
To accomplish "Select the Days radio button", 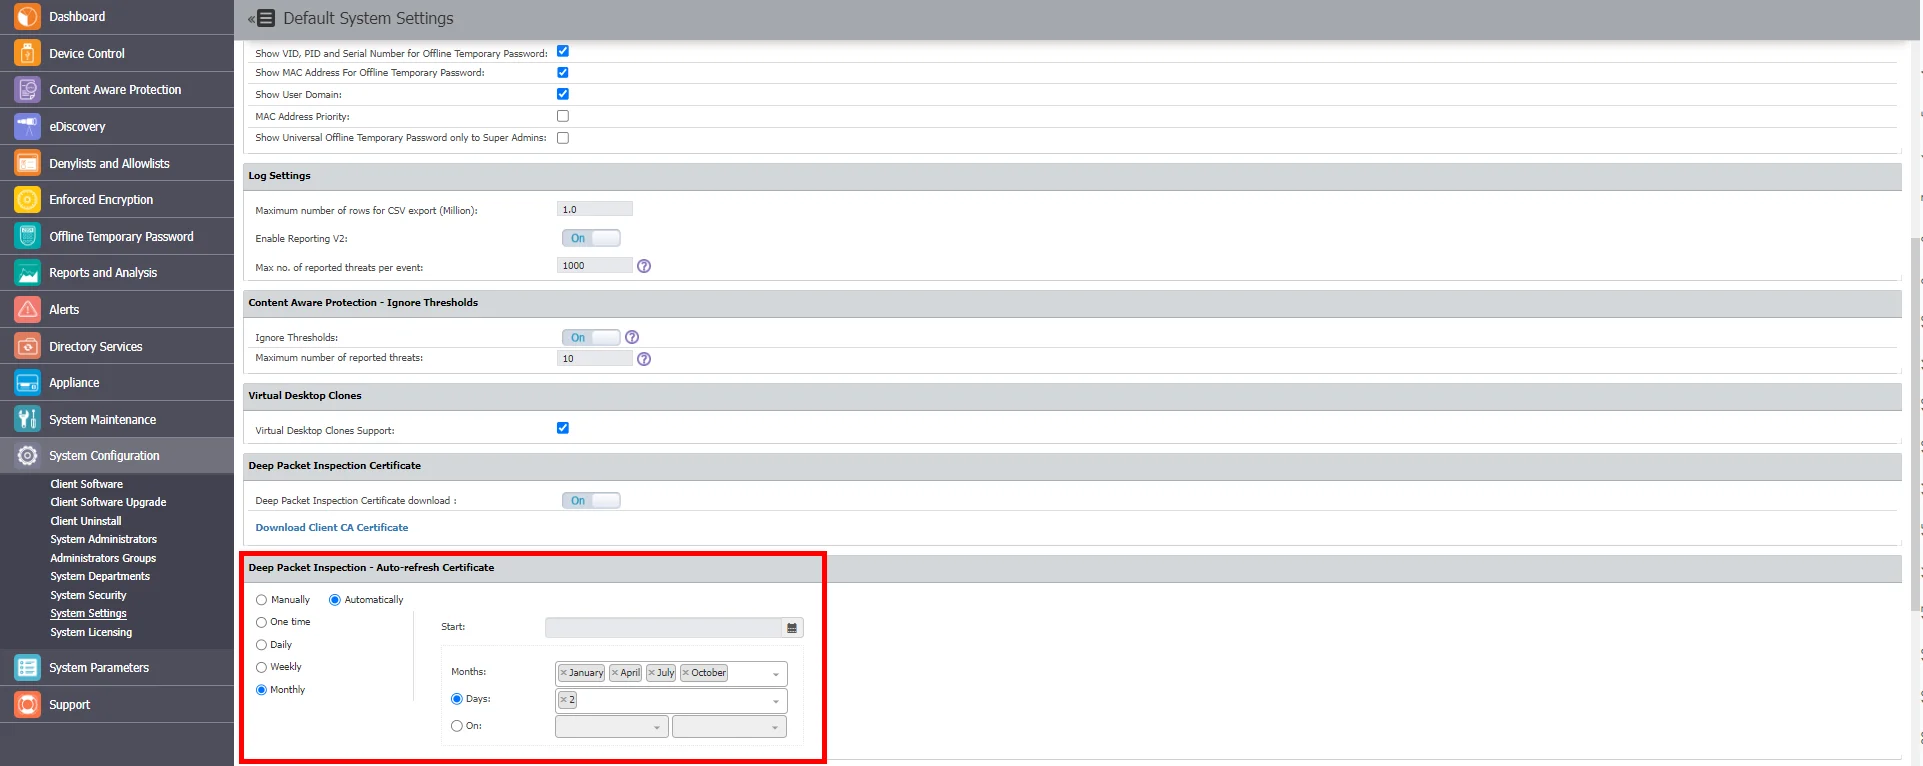I will click(457, 699).
